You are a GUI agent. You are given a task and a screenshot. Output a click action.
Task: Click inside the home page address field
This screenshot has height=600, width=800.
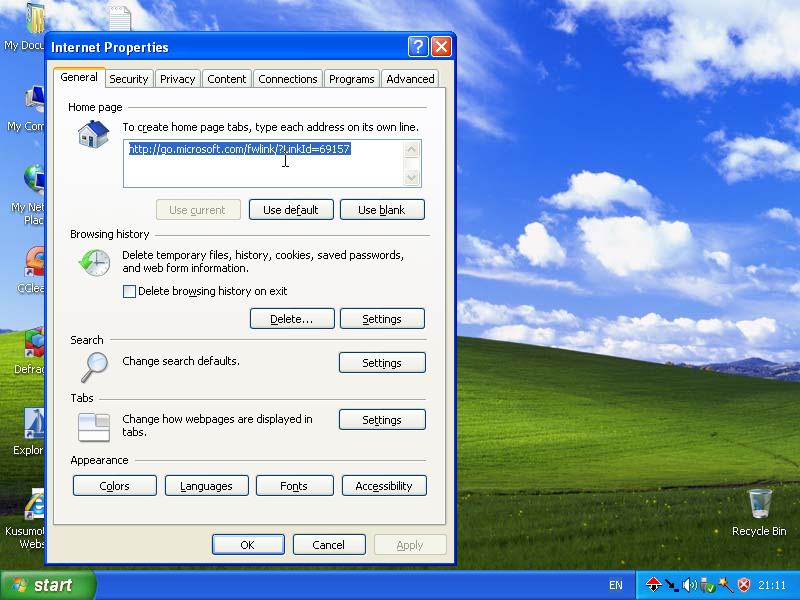click(263, 163)
